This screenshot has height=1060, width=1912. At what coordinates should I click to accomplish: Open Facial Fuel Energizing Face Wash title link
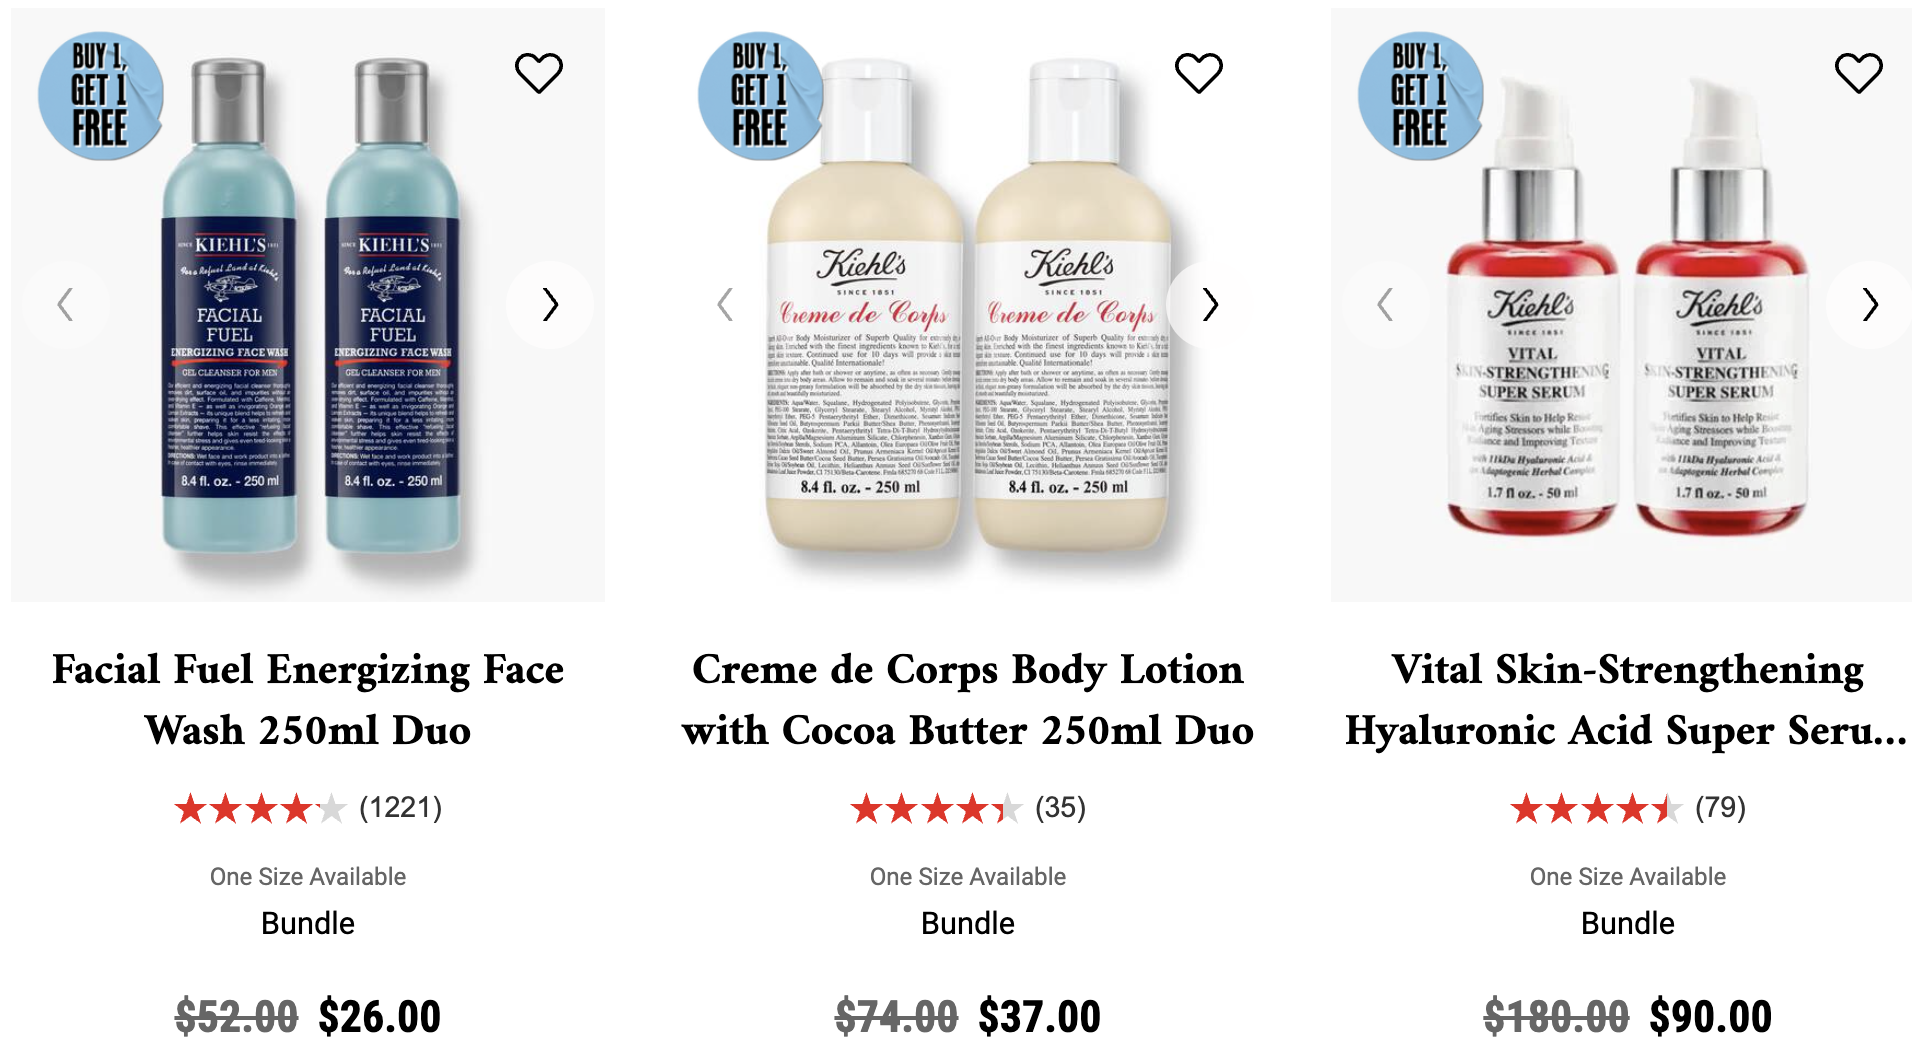coord(308,700)
